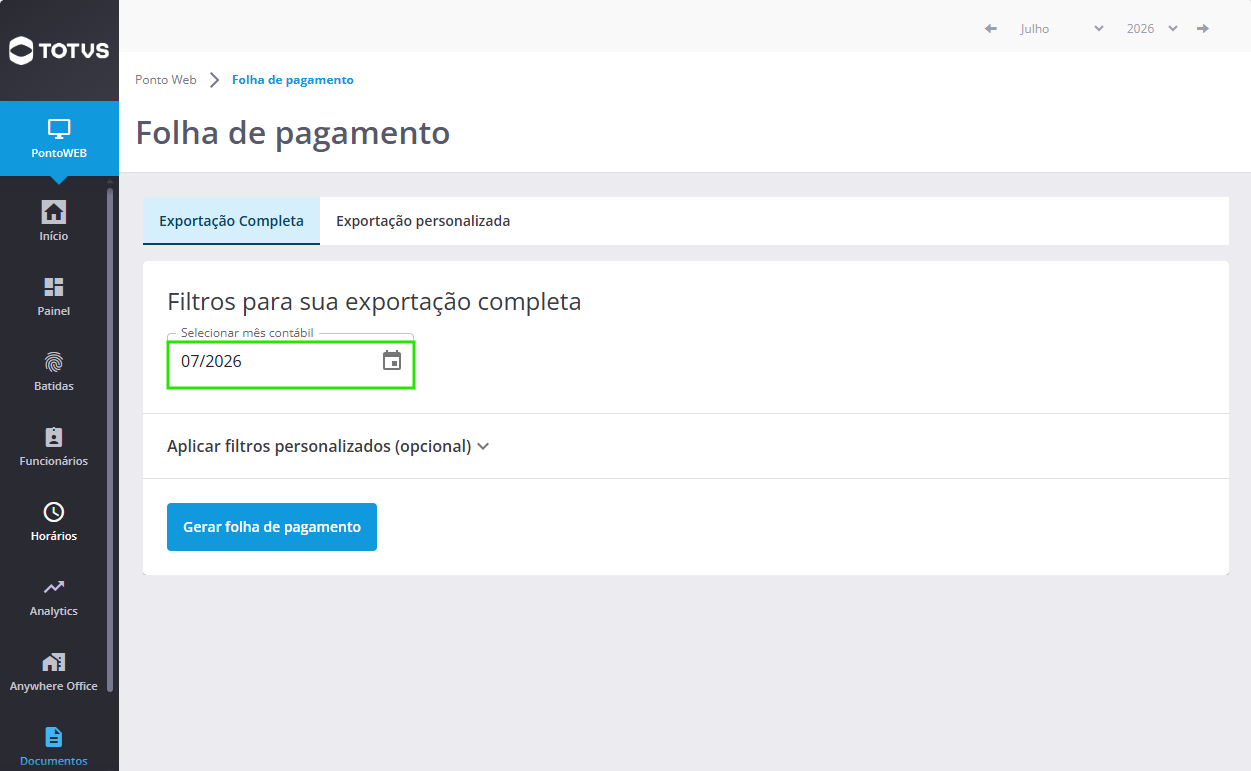This screenshot has width=1251, height=771.
Task: Open the 2026 year dropdown
Action: [x=1152, y=28]
